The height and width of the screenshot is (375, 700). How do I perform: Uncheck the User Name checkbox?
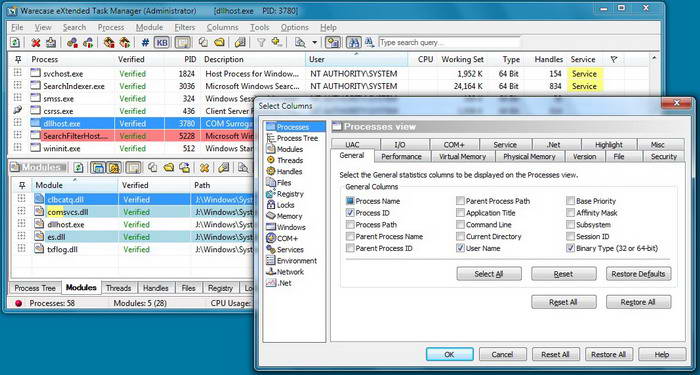[x=460, y=248]
